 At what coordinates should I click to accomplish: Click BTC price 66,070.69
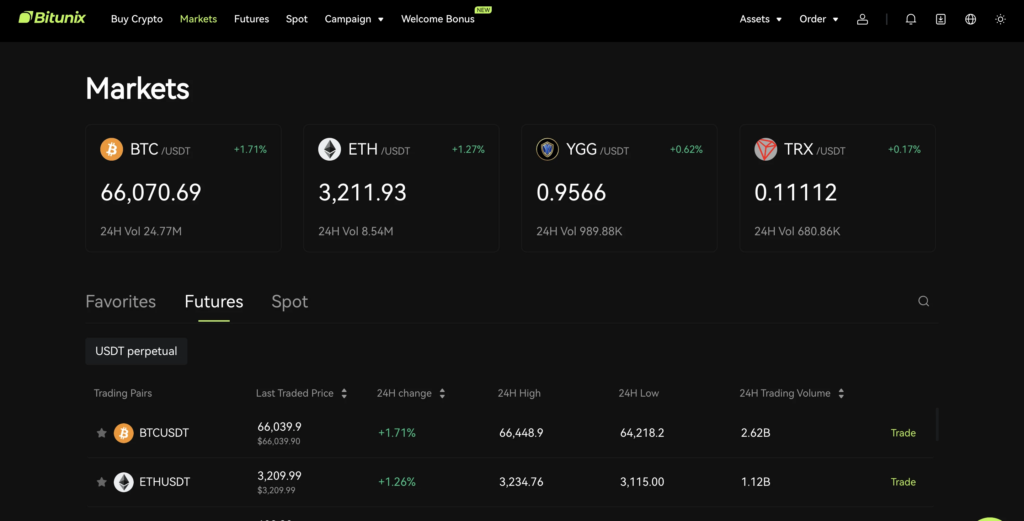(151, 193)
